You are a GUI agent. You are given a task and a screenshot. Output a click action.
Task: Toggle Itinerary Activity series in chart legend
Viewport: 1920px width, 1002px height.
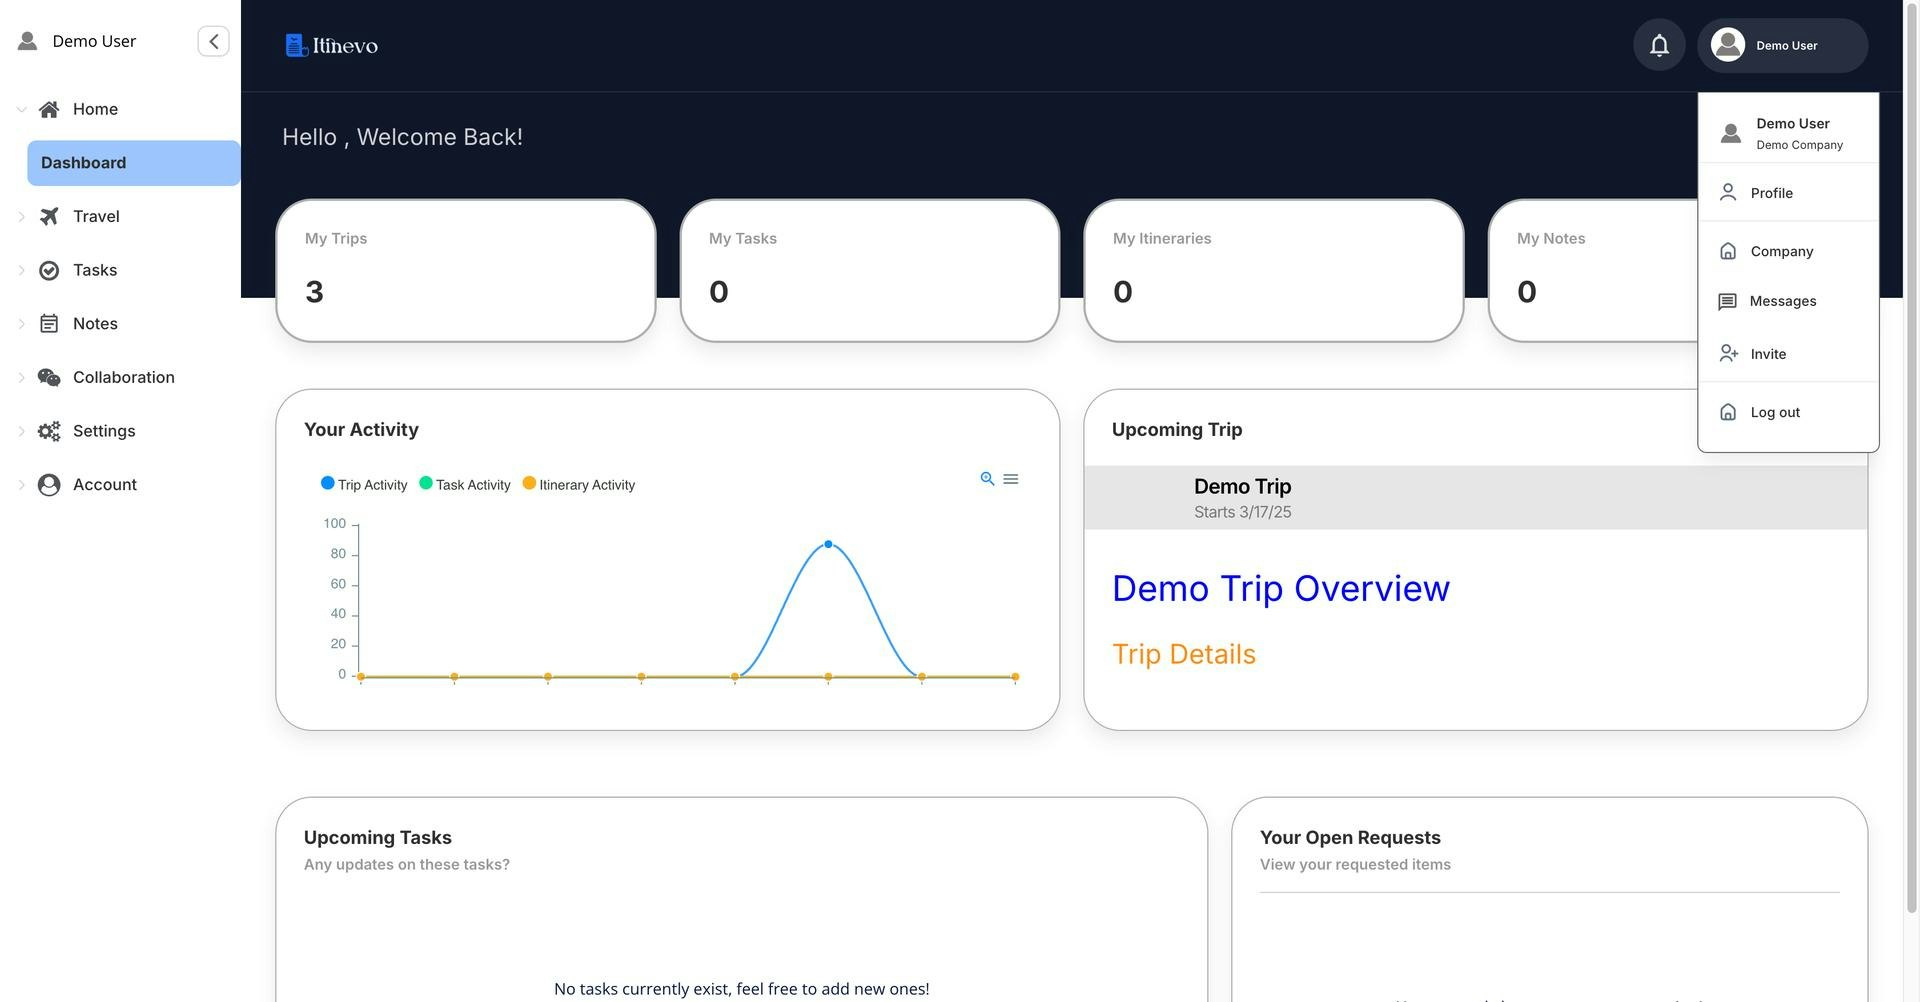coord(579,484)
